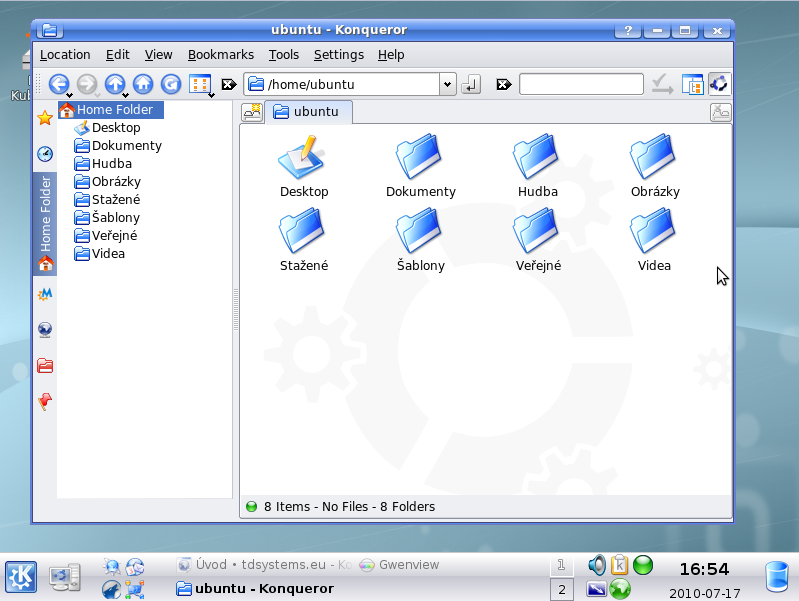Open Bookmarks sidebar star icon
The width and height of the screenshot is (799, 601).
pos(45,118)
